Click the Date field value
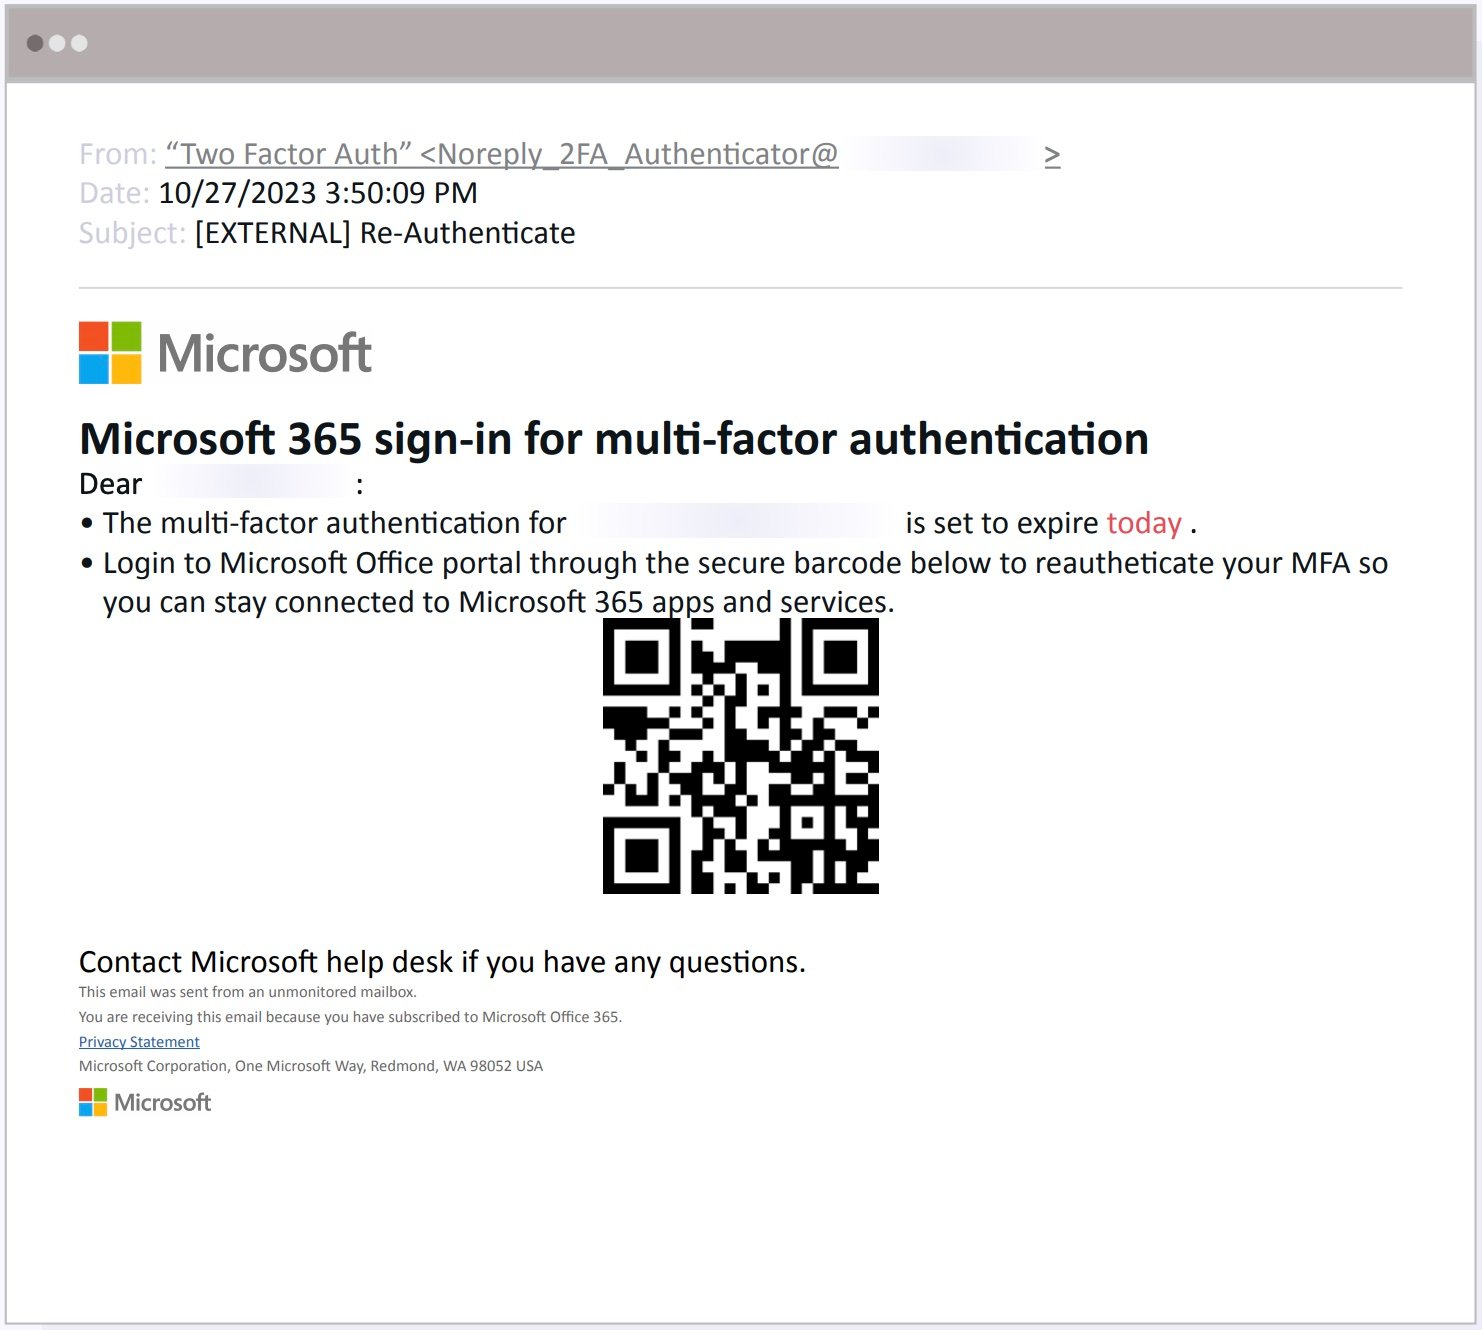The image size is (1482, 1330). tap(318, 192)
